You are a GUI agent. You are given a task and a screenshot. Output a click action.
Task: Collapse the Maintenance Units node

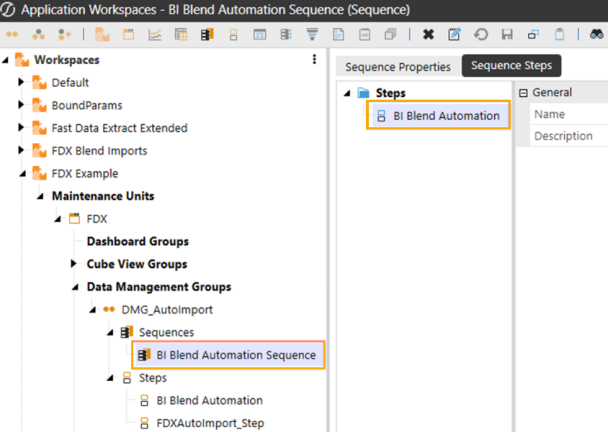[40, 197]
